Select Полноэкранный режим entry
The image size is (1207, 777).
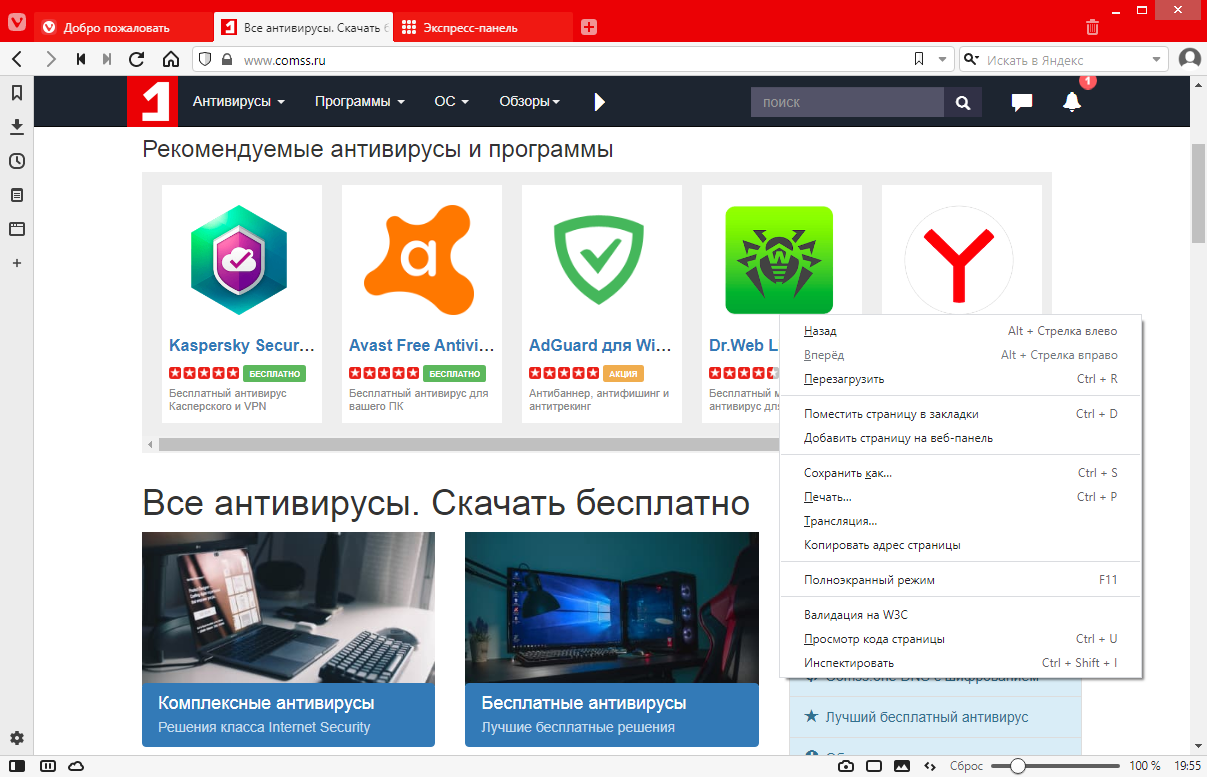point(960,580)
